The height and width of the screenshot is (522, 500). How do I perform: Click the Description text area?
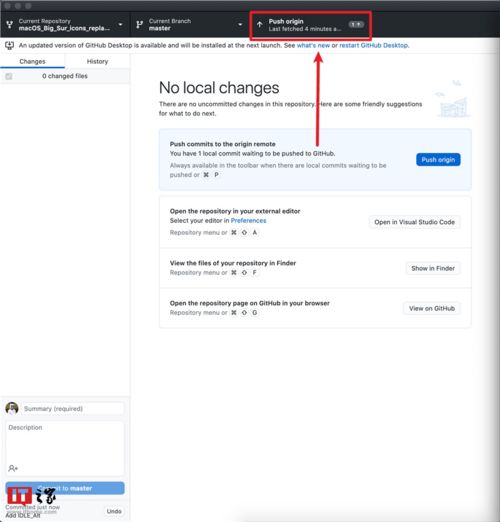[x=65, y=448]
